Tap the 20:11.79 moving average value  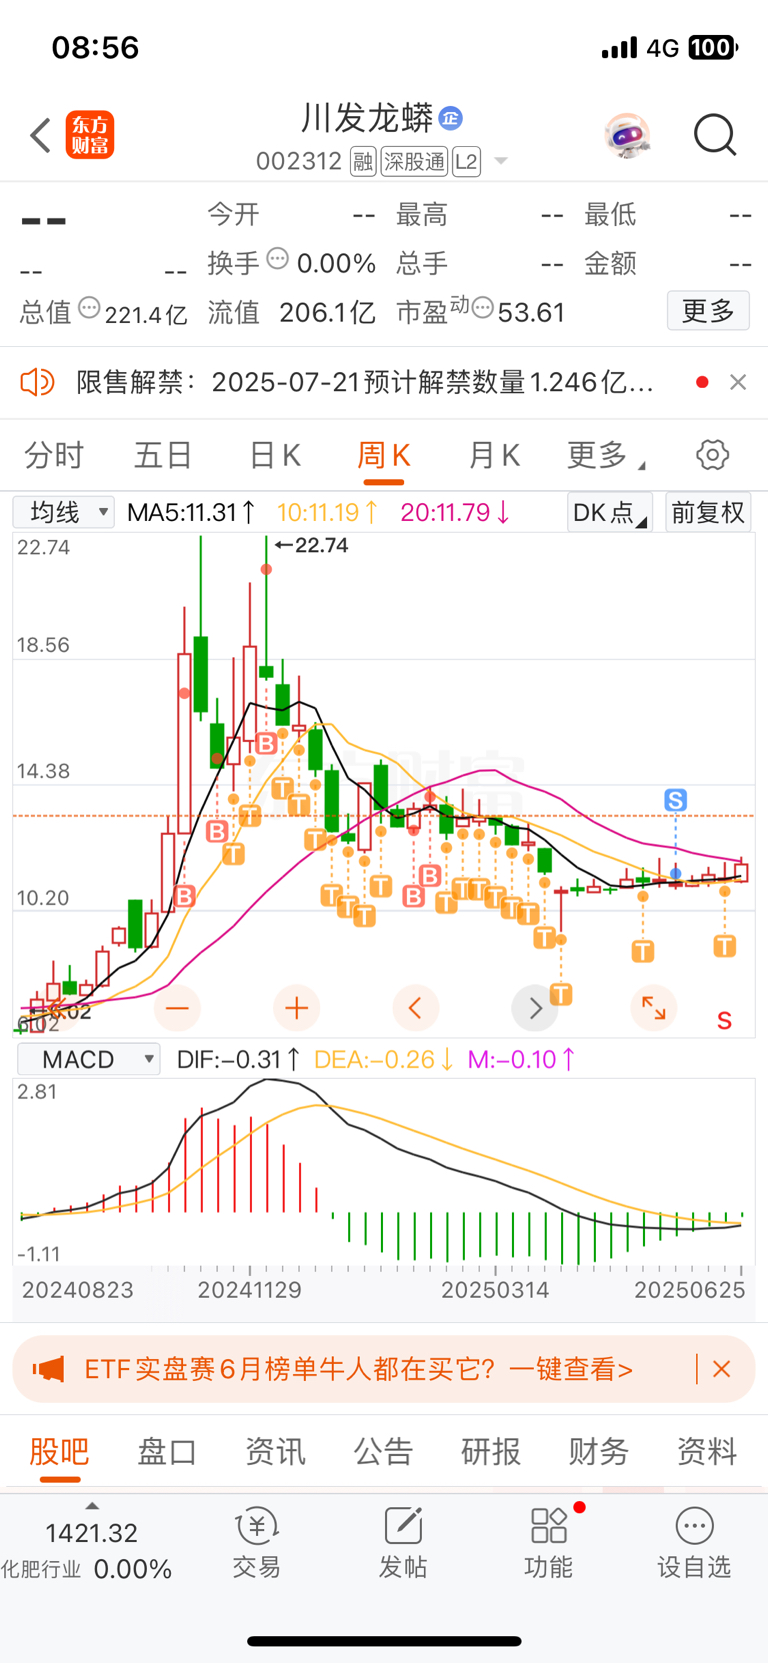pyautogui.click(x=455, y=513)
